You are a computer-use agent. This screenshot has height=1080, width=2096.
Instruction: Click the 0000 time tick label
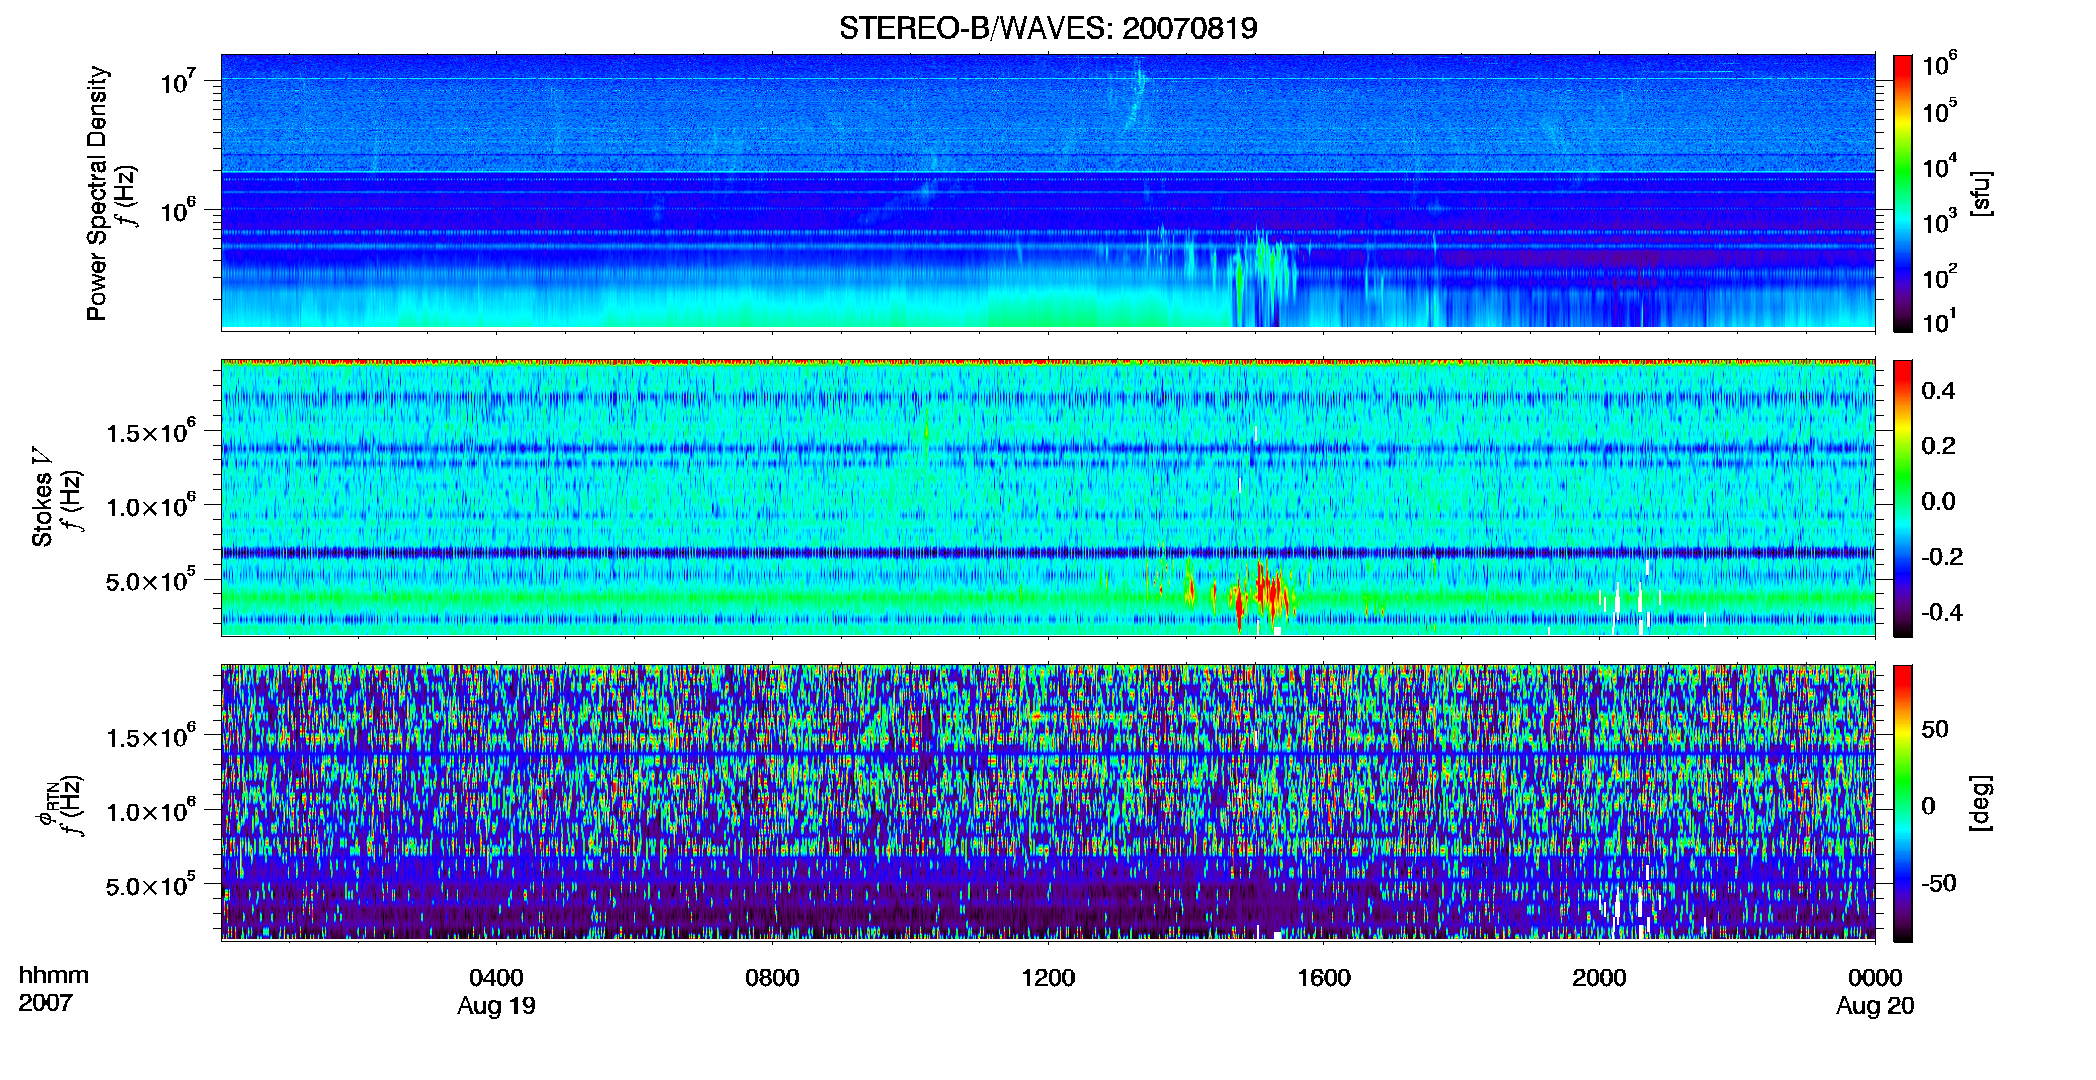pyautogui.click(x=1875, y=977)
